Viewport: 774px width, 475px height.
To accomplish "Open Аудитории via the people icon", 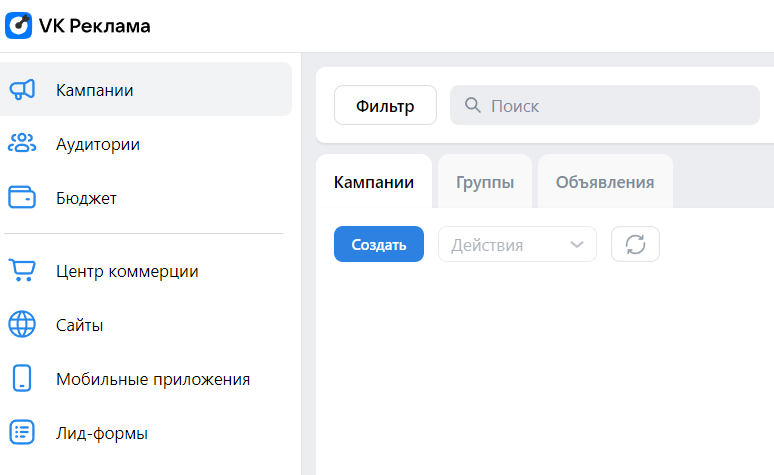I will 22,143.
